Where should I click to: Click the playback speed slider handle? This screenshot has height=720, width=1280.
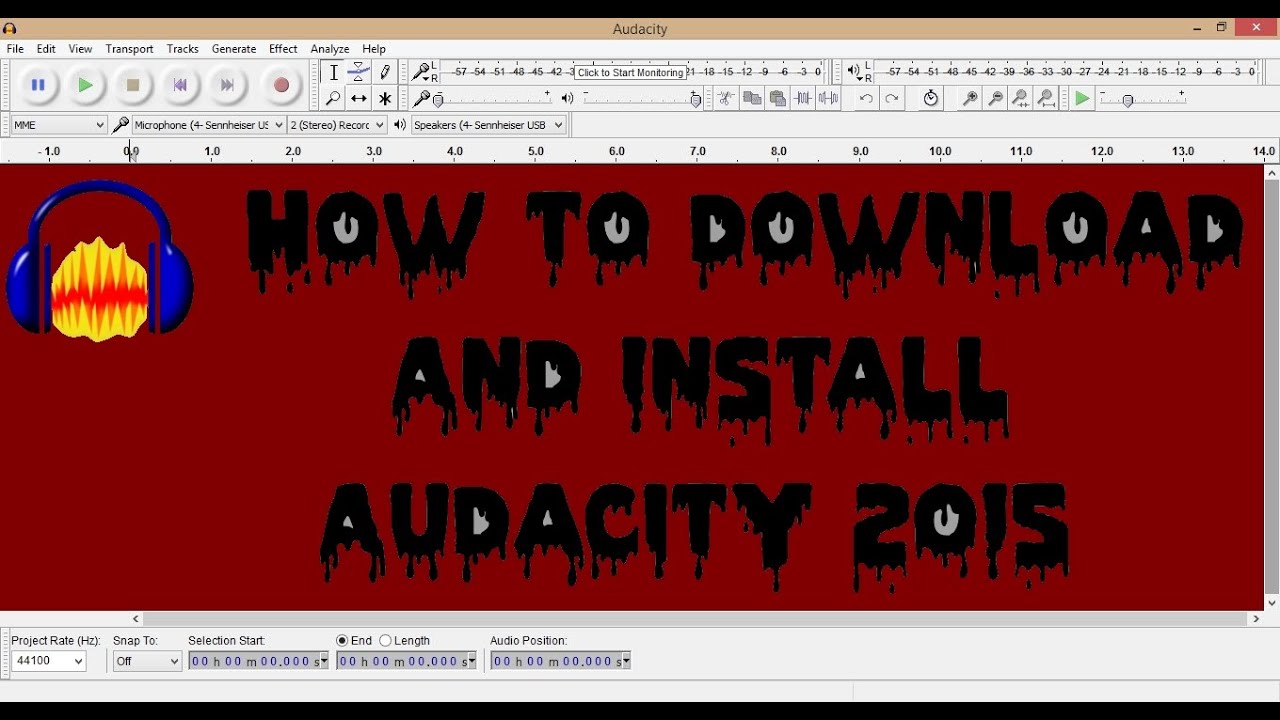click(1128, 100)
